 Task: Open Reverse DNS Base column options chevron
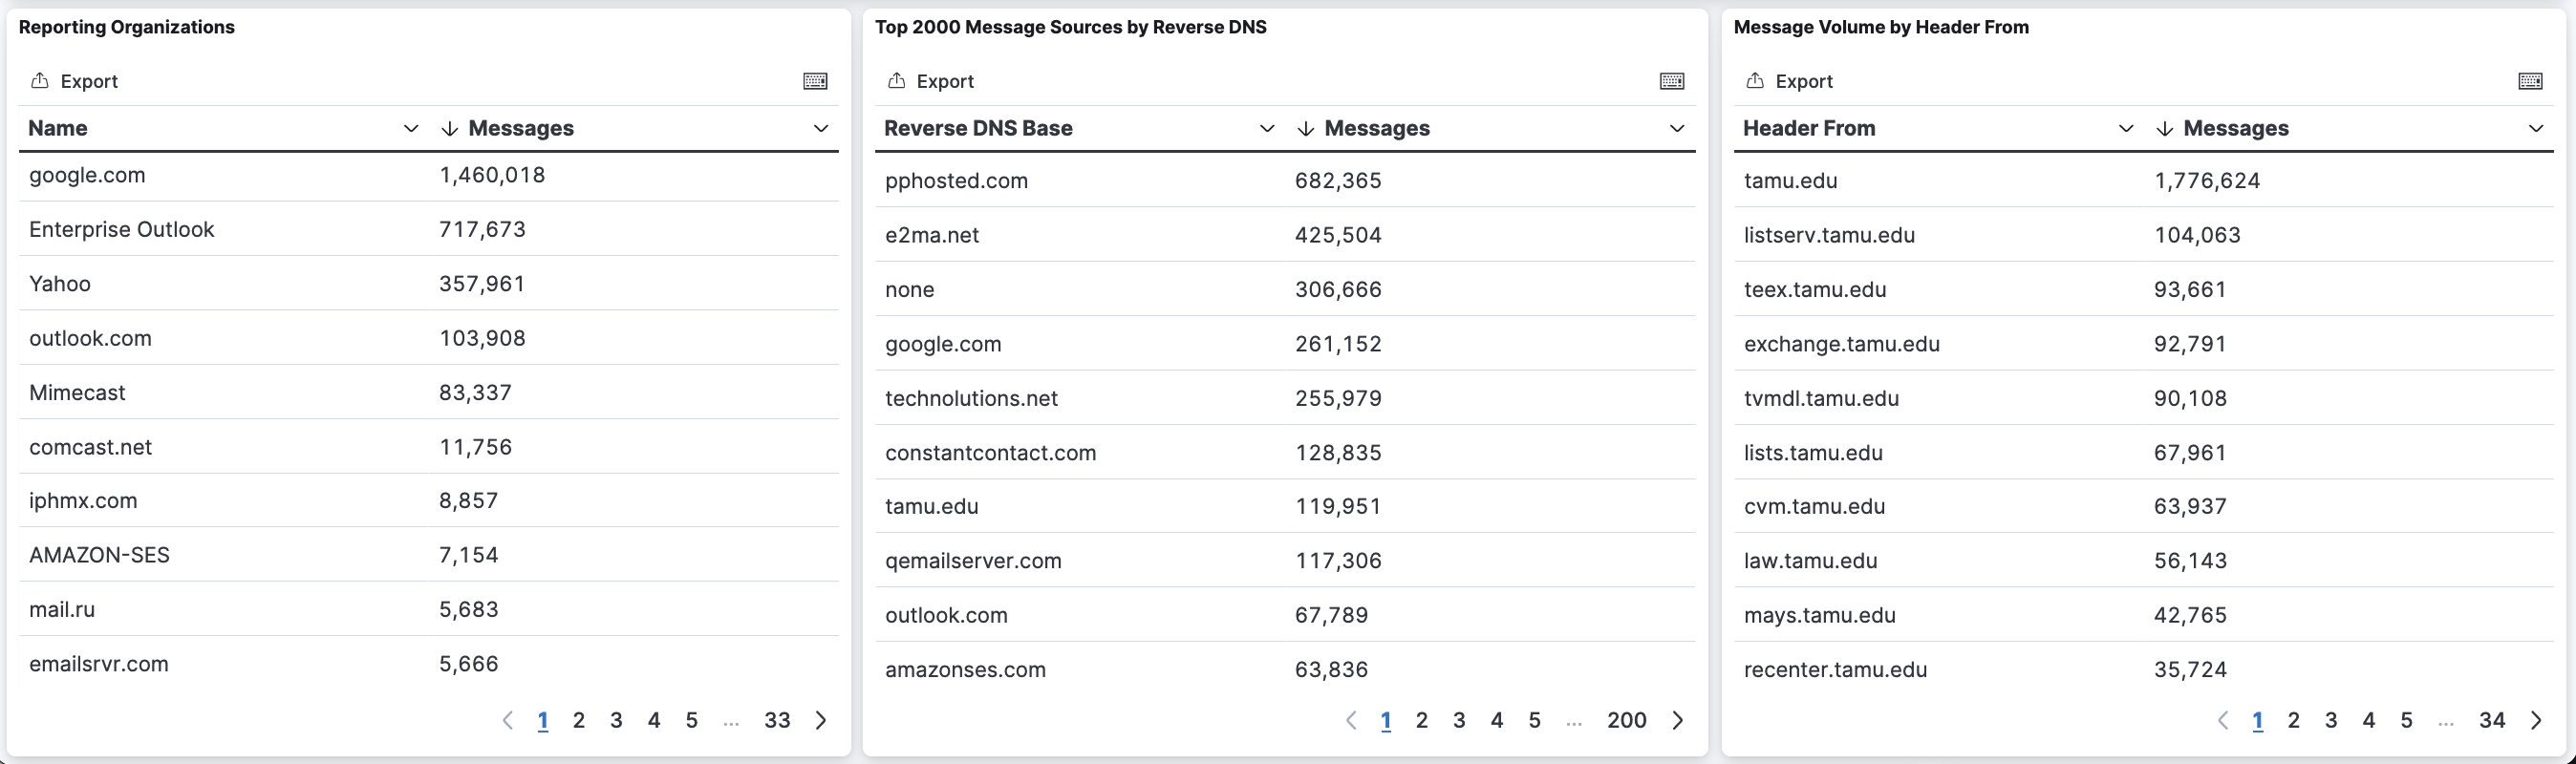(1267, 128)
